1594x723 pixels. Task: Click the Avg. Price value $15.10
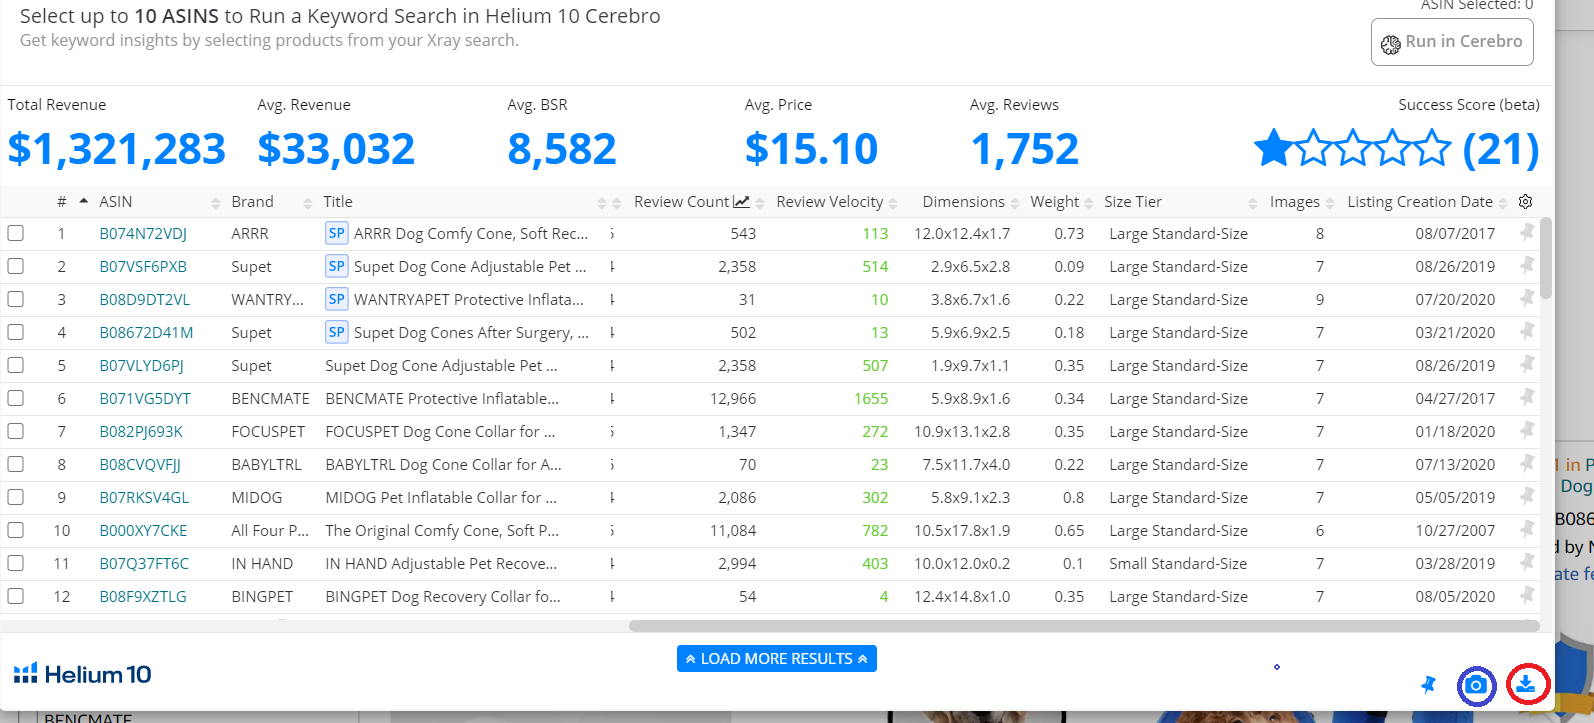[x=811, y=149]
